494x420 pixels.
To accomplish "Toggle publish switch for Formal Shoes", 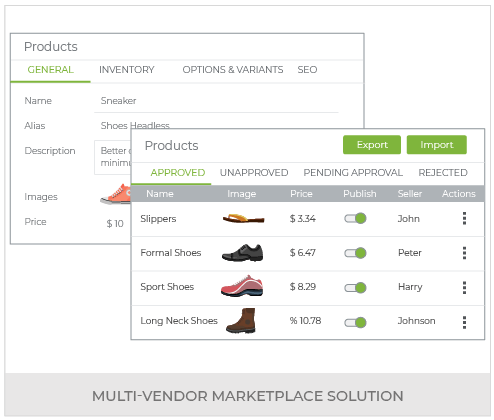I will pyautogui.click(x=355, y=253).
